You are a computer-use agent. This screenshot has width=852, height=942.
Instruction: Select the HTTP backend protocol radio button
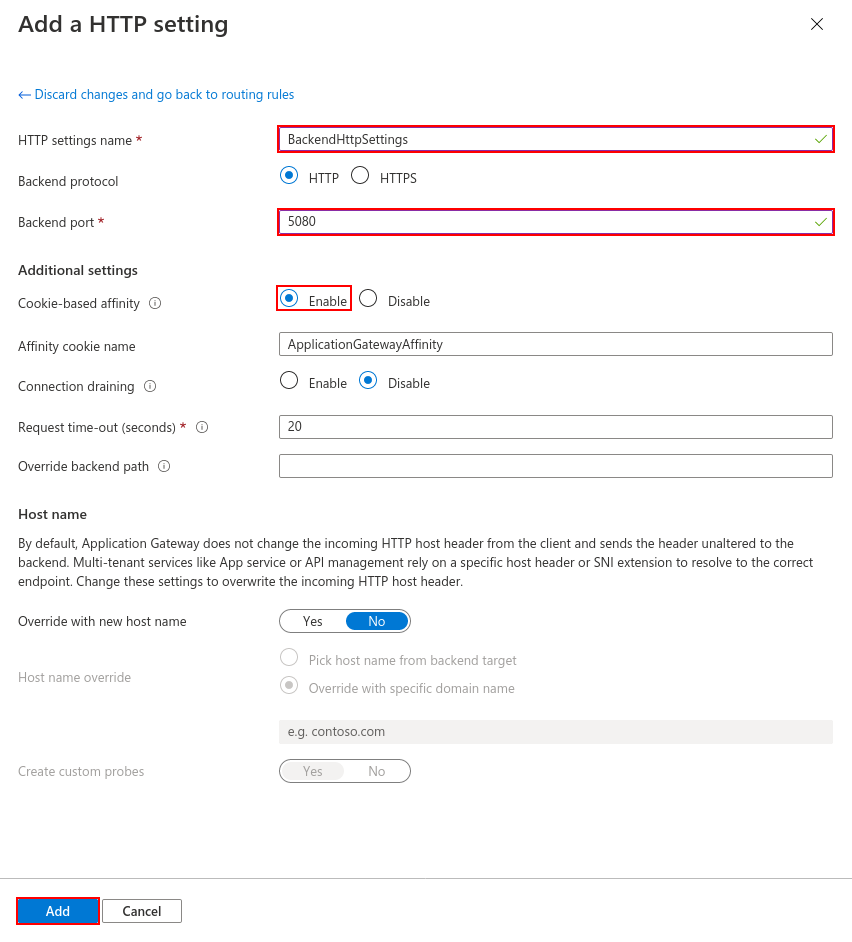coord(289,175)
